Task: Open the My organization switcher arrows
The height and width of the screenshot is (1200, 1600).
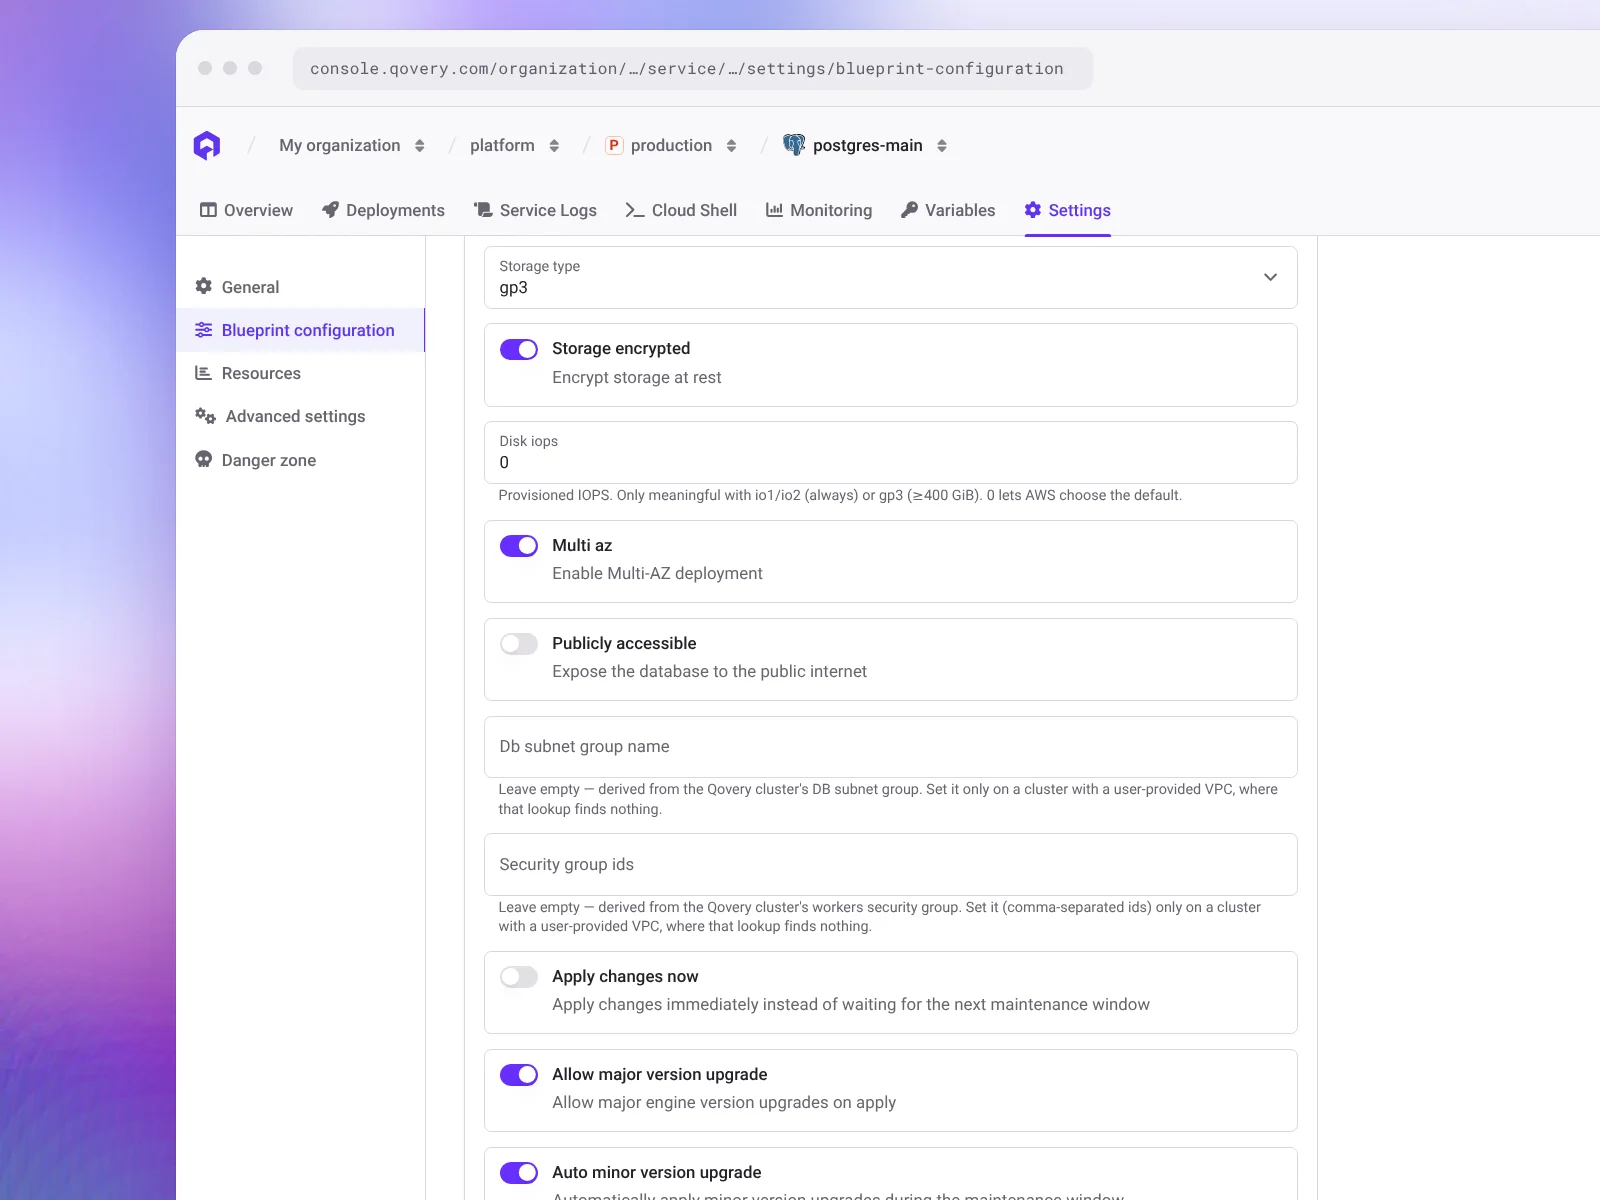Action: (420, 146)
